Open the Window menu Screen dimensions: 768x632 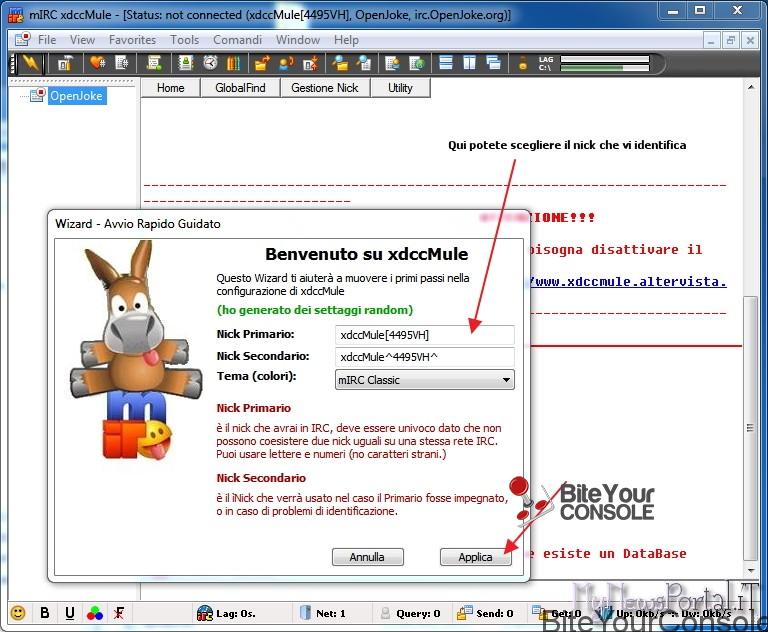click(x=298, y=40)
